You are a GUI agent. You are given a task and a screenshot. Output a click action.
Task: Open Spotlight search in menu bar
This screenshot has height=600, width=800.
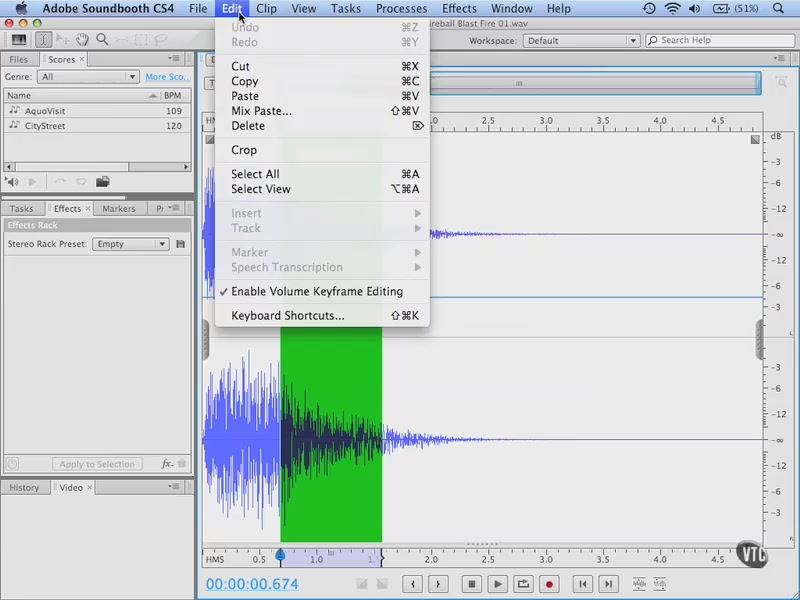click(778, 8)
